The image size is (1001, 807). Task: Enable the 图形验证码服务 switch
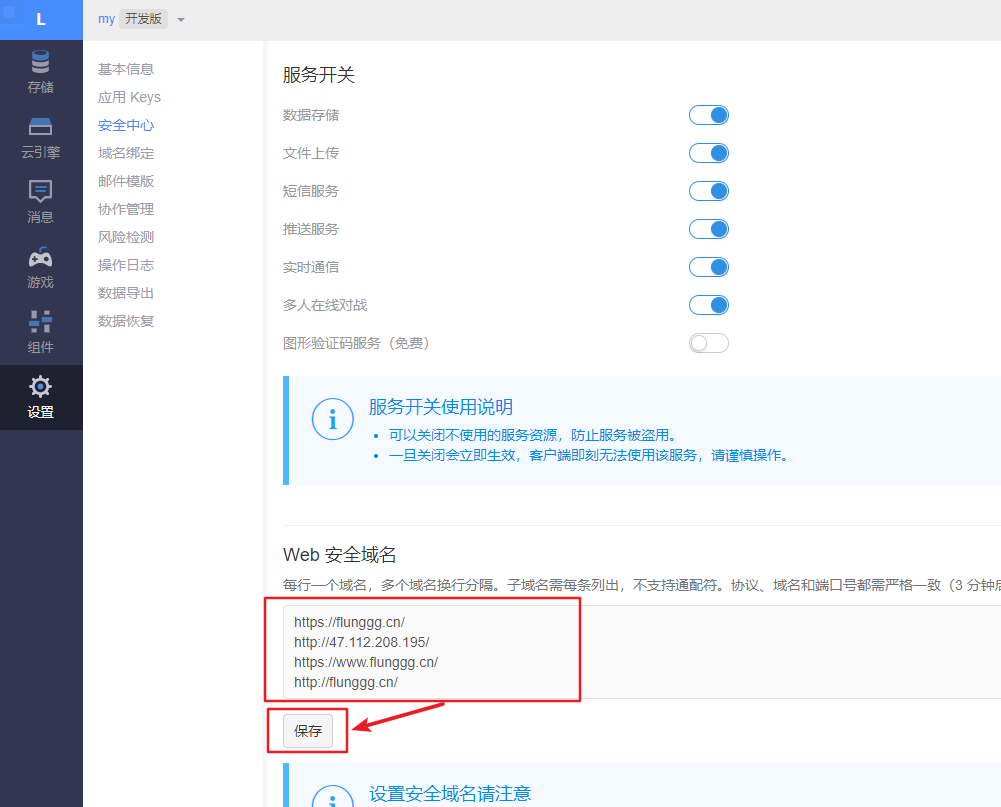pos(709,343)
